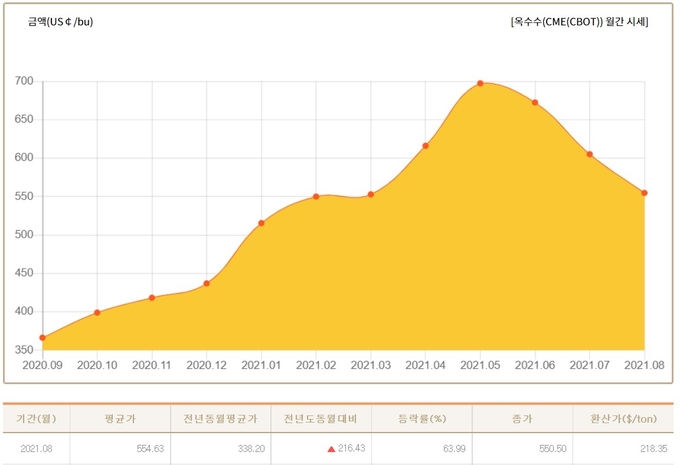The height and width of the screenshot is (465, 680).
Task: Click the 2021.08 data point on chart
Action: point(644,193)
